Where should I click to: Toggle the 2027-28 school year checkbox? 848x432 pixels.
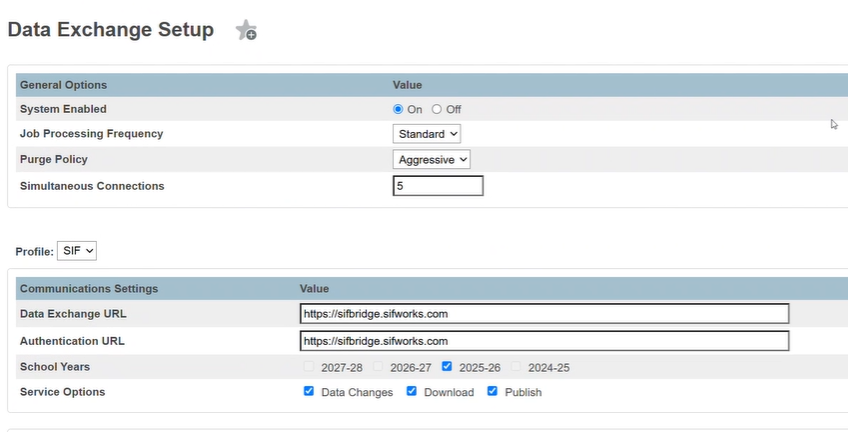click(309, 367)
